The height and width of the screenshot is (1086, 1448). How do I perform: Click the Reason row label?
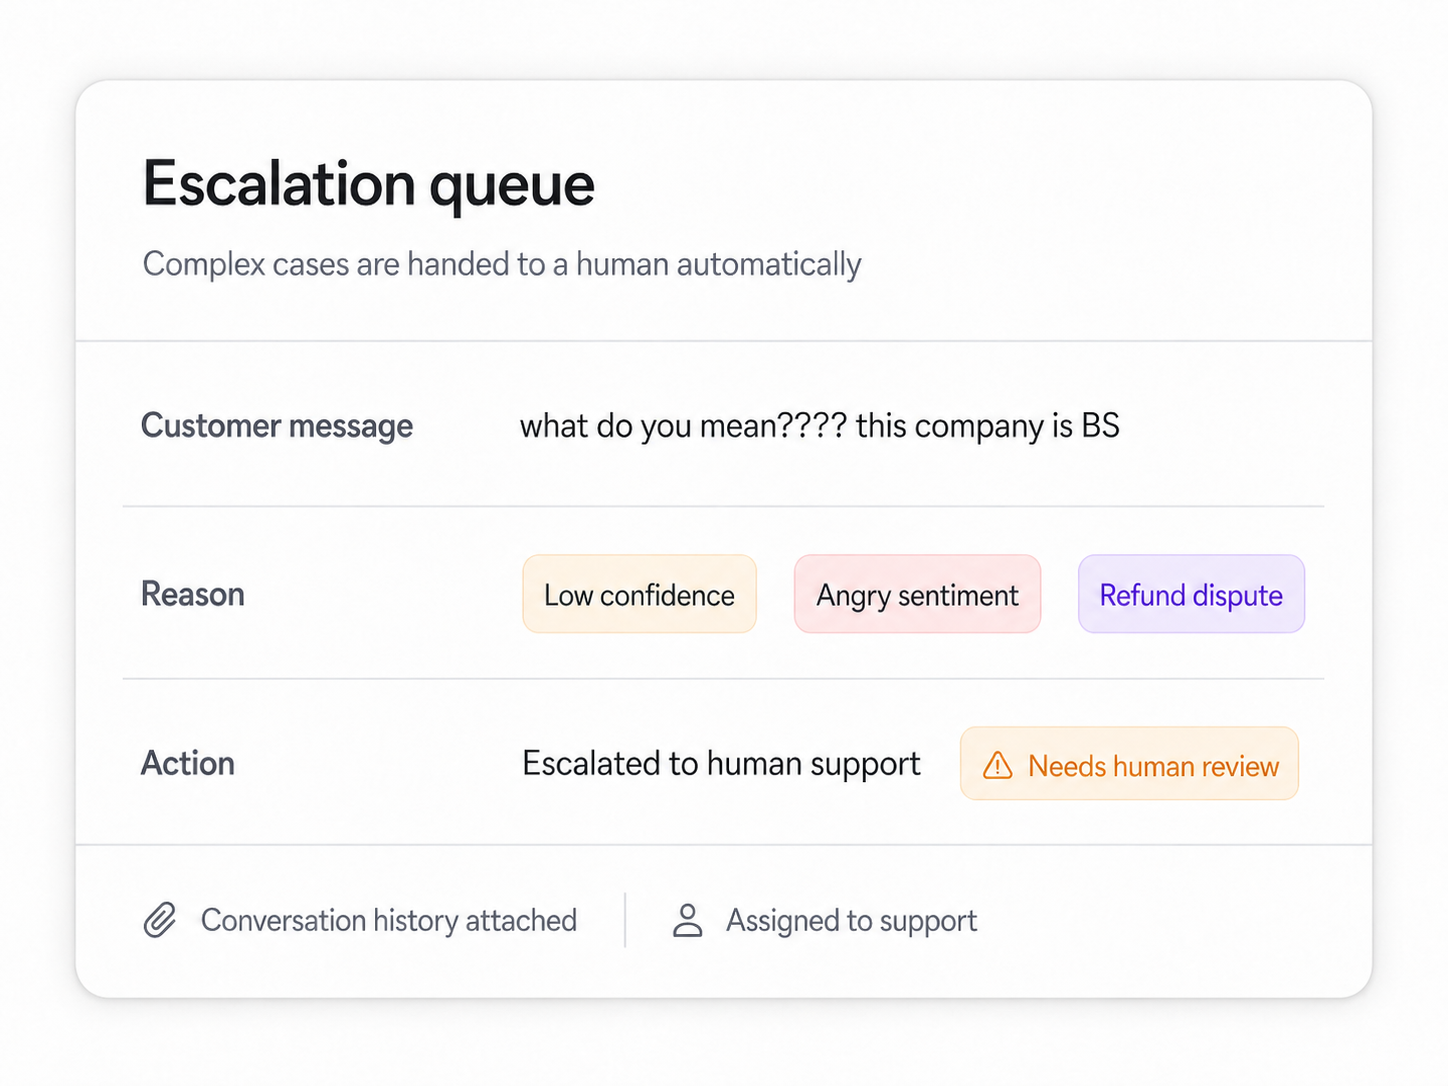click(x=193, y=594)
